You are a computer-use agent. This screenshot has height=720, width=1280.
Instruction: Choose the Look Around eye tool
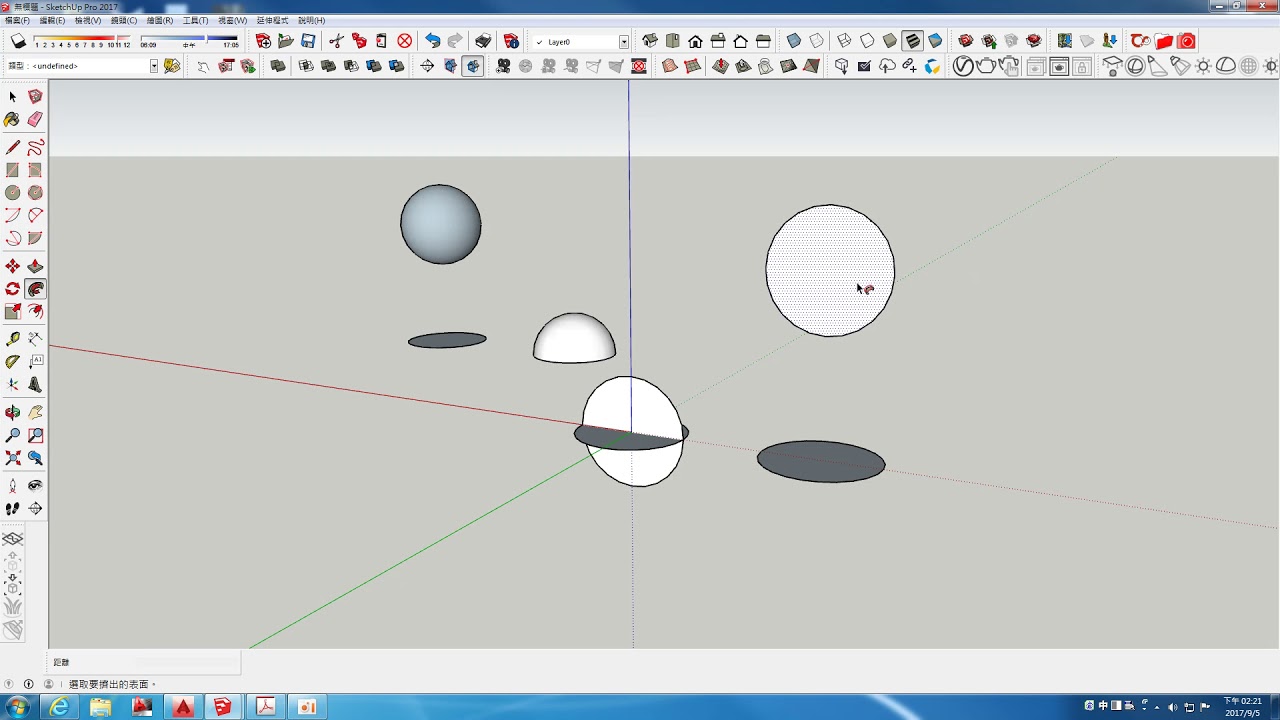coord(35,485)
